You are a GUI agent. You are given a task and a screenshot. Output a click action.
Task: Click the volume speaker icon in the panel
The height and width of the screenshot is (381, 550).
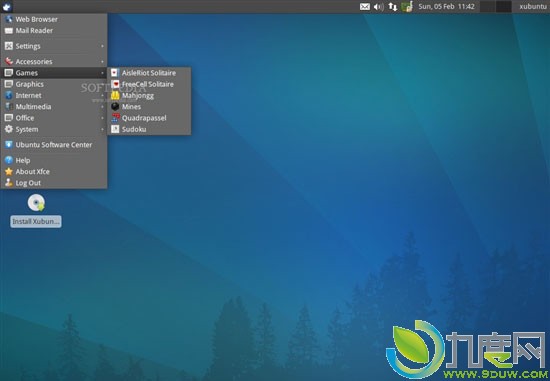(378, 7)
